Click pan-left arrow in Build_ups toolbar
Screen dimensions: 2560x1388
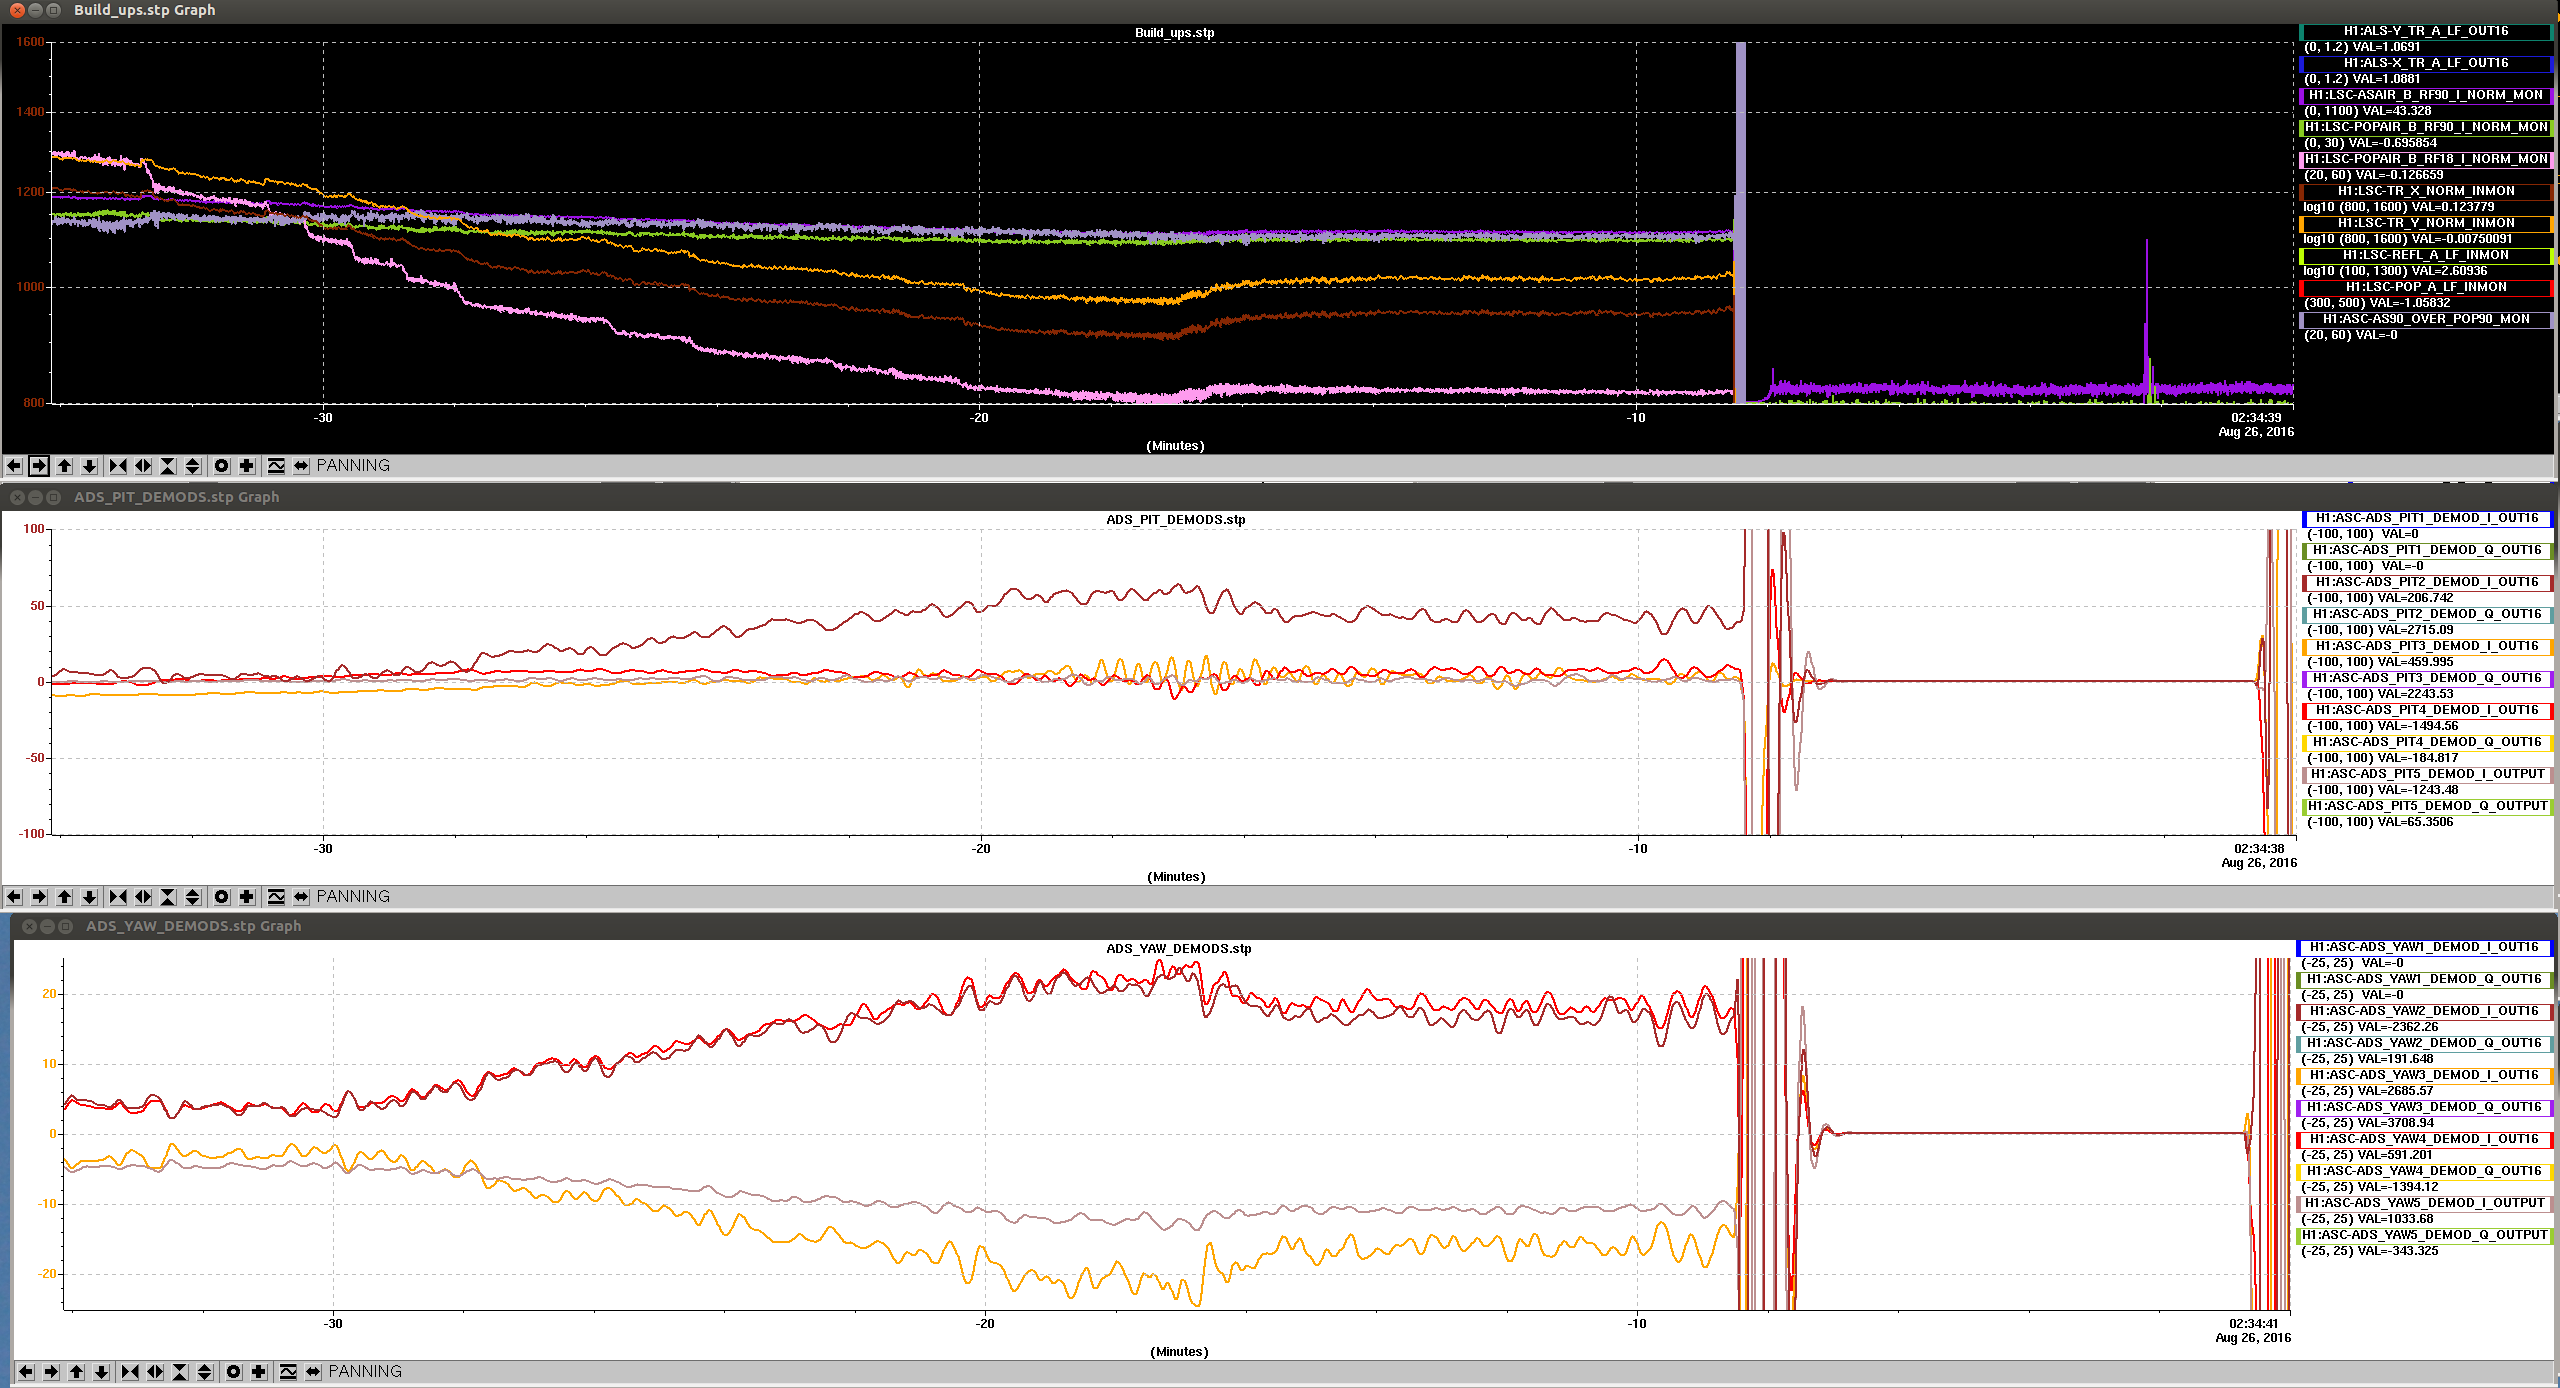pyautogui.click(x=14, y=466)
